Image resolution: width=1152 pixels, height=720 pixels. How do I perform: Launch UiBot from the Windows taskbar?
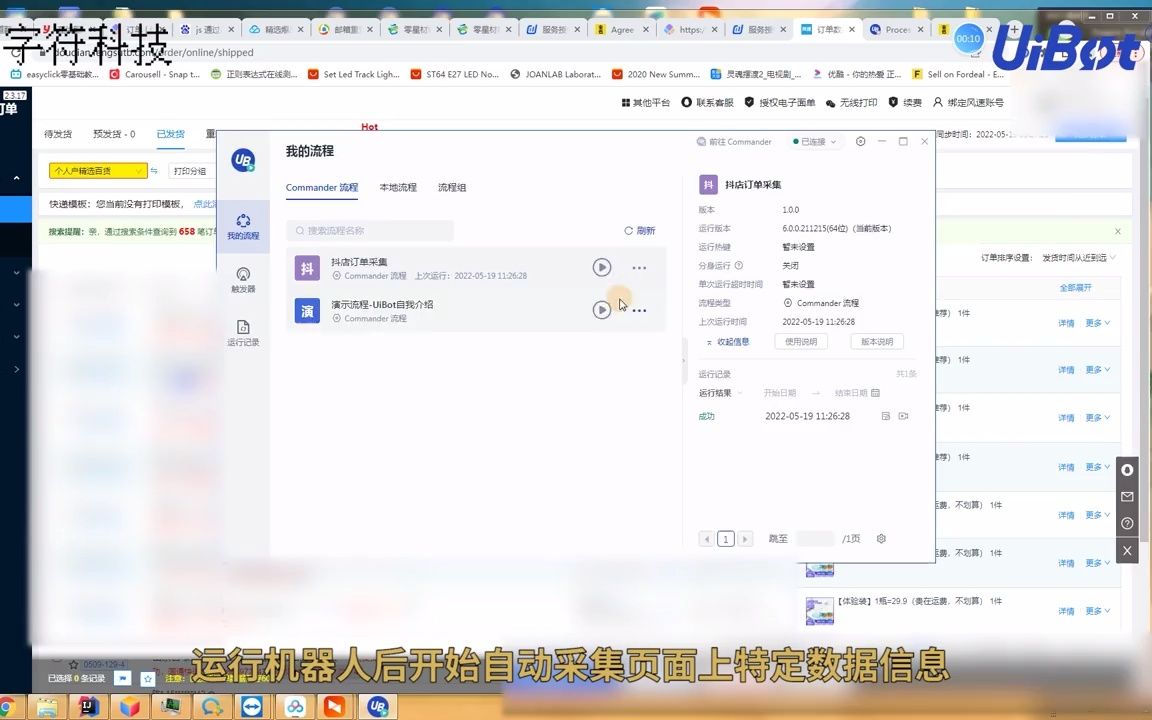378,707
